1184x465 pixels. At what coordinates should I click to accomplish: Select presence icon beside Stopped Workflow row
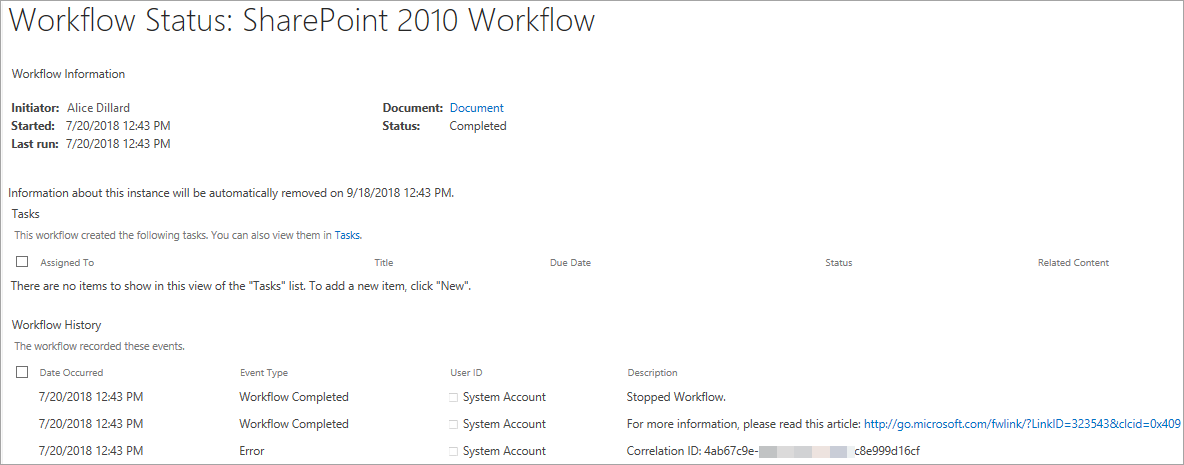coord(454,397)
